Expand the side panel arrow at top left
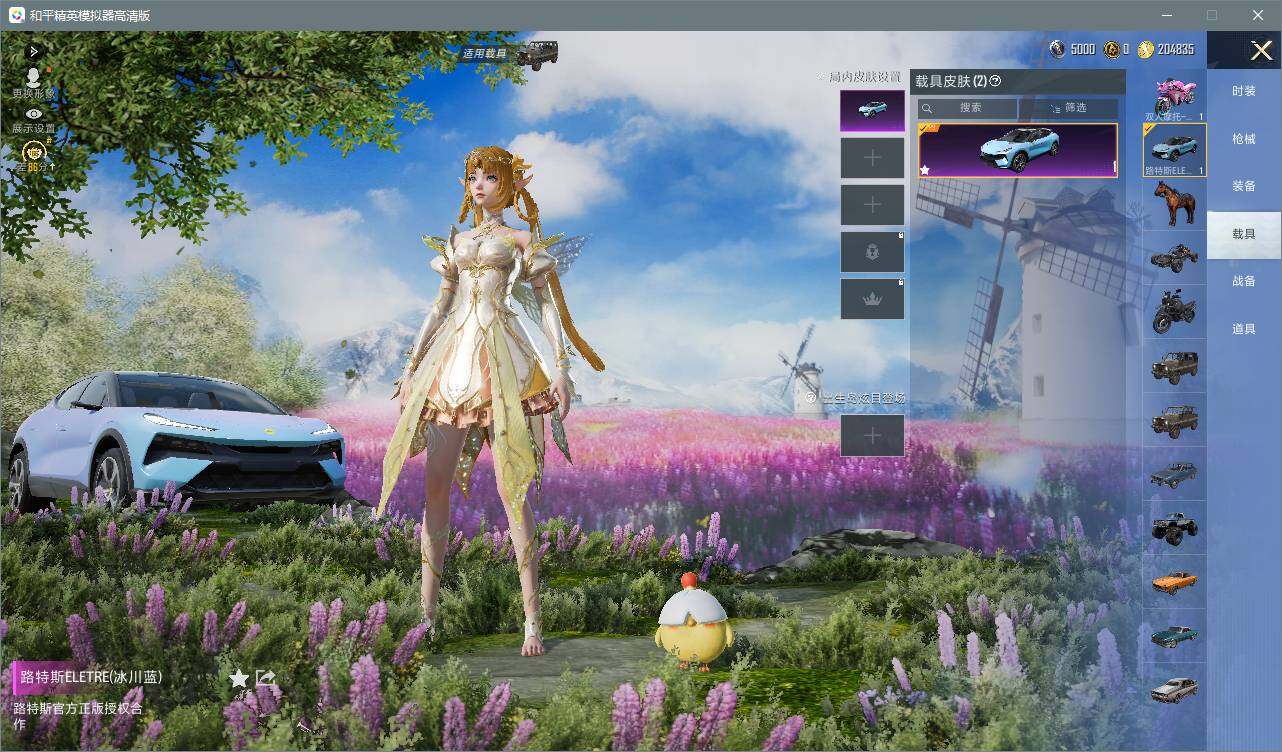Viewport: 1282px width, 752px height. click(x=34, y=51)
